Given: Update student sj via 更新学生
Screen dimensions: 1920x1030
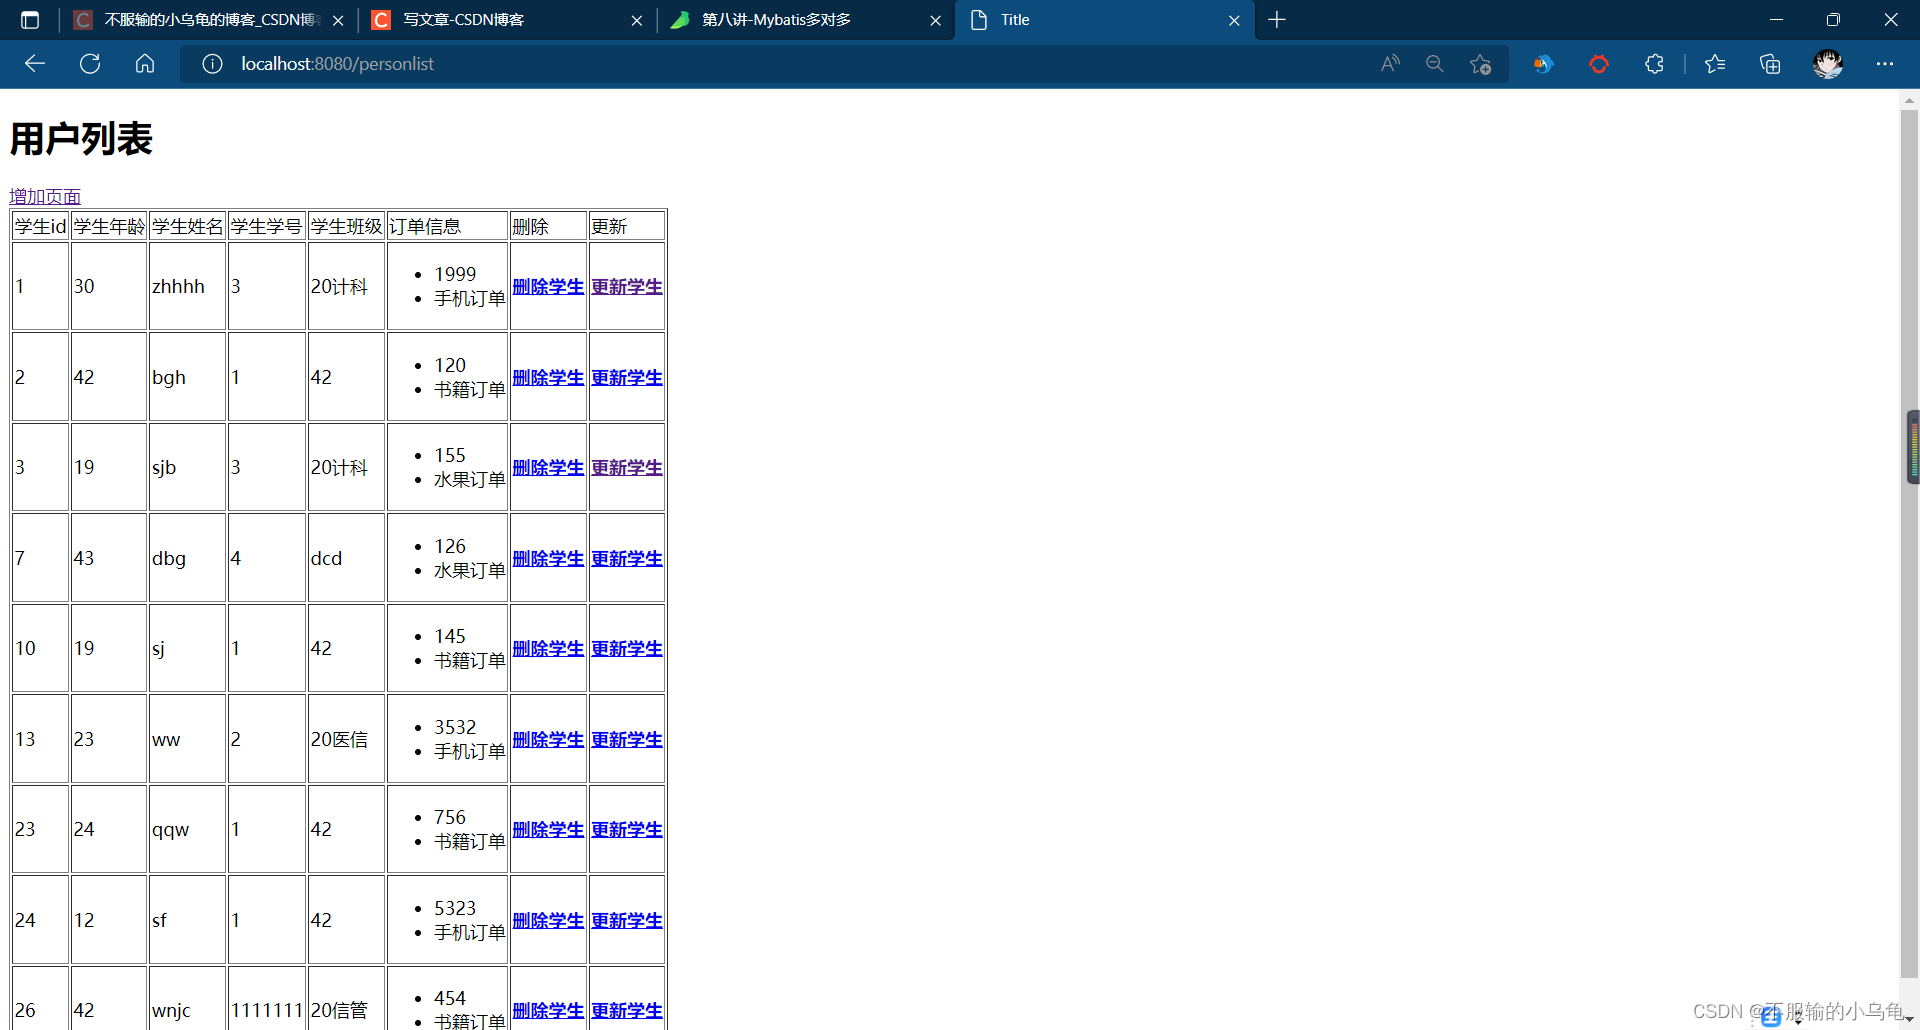Looking at the screenshot, I should point(627,649).
